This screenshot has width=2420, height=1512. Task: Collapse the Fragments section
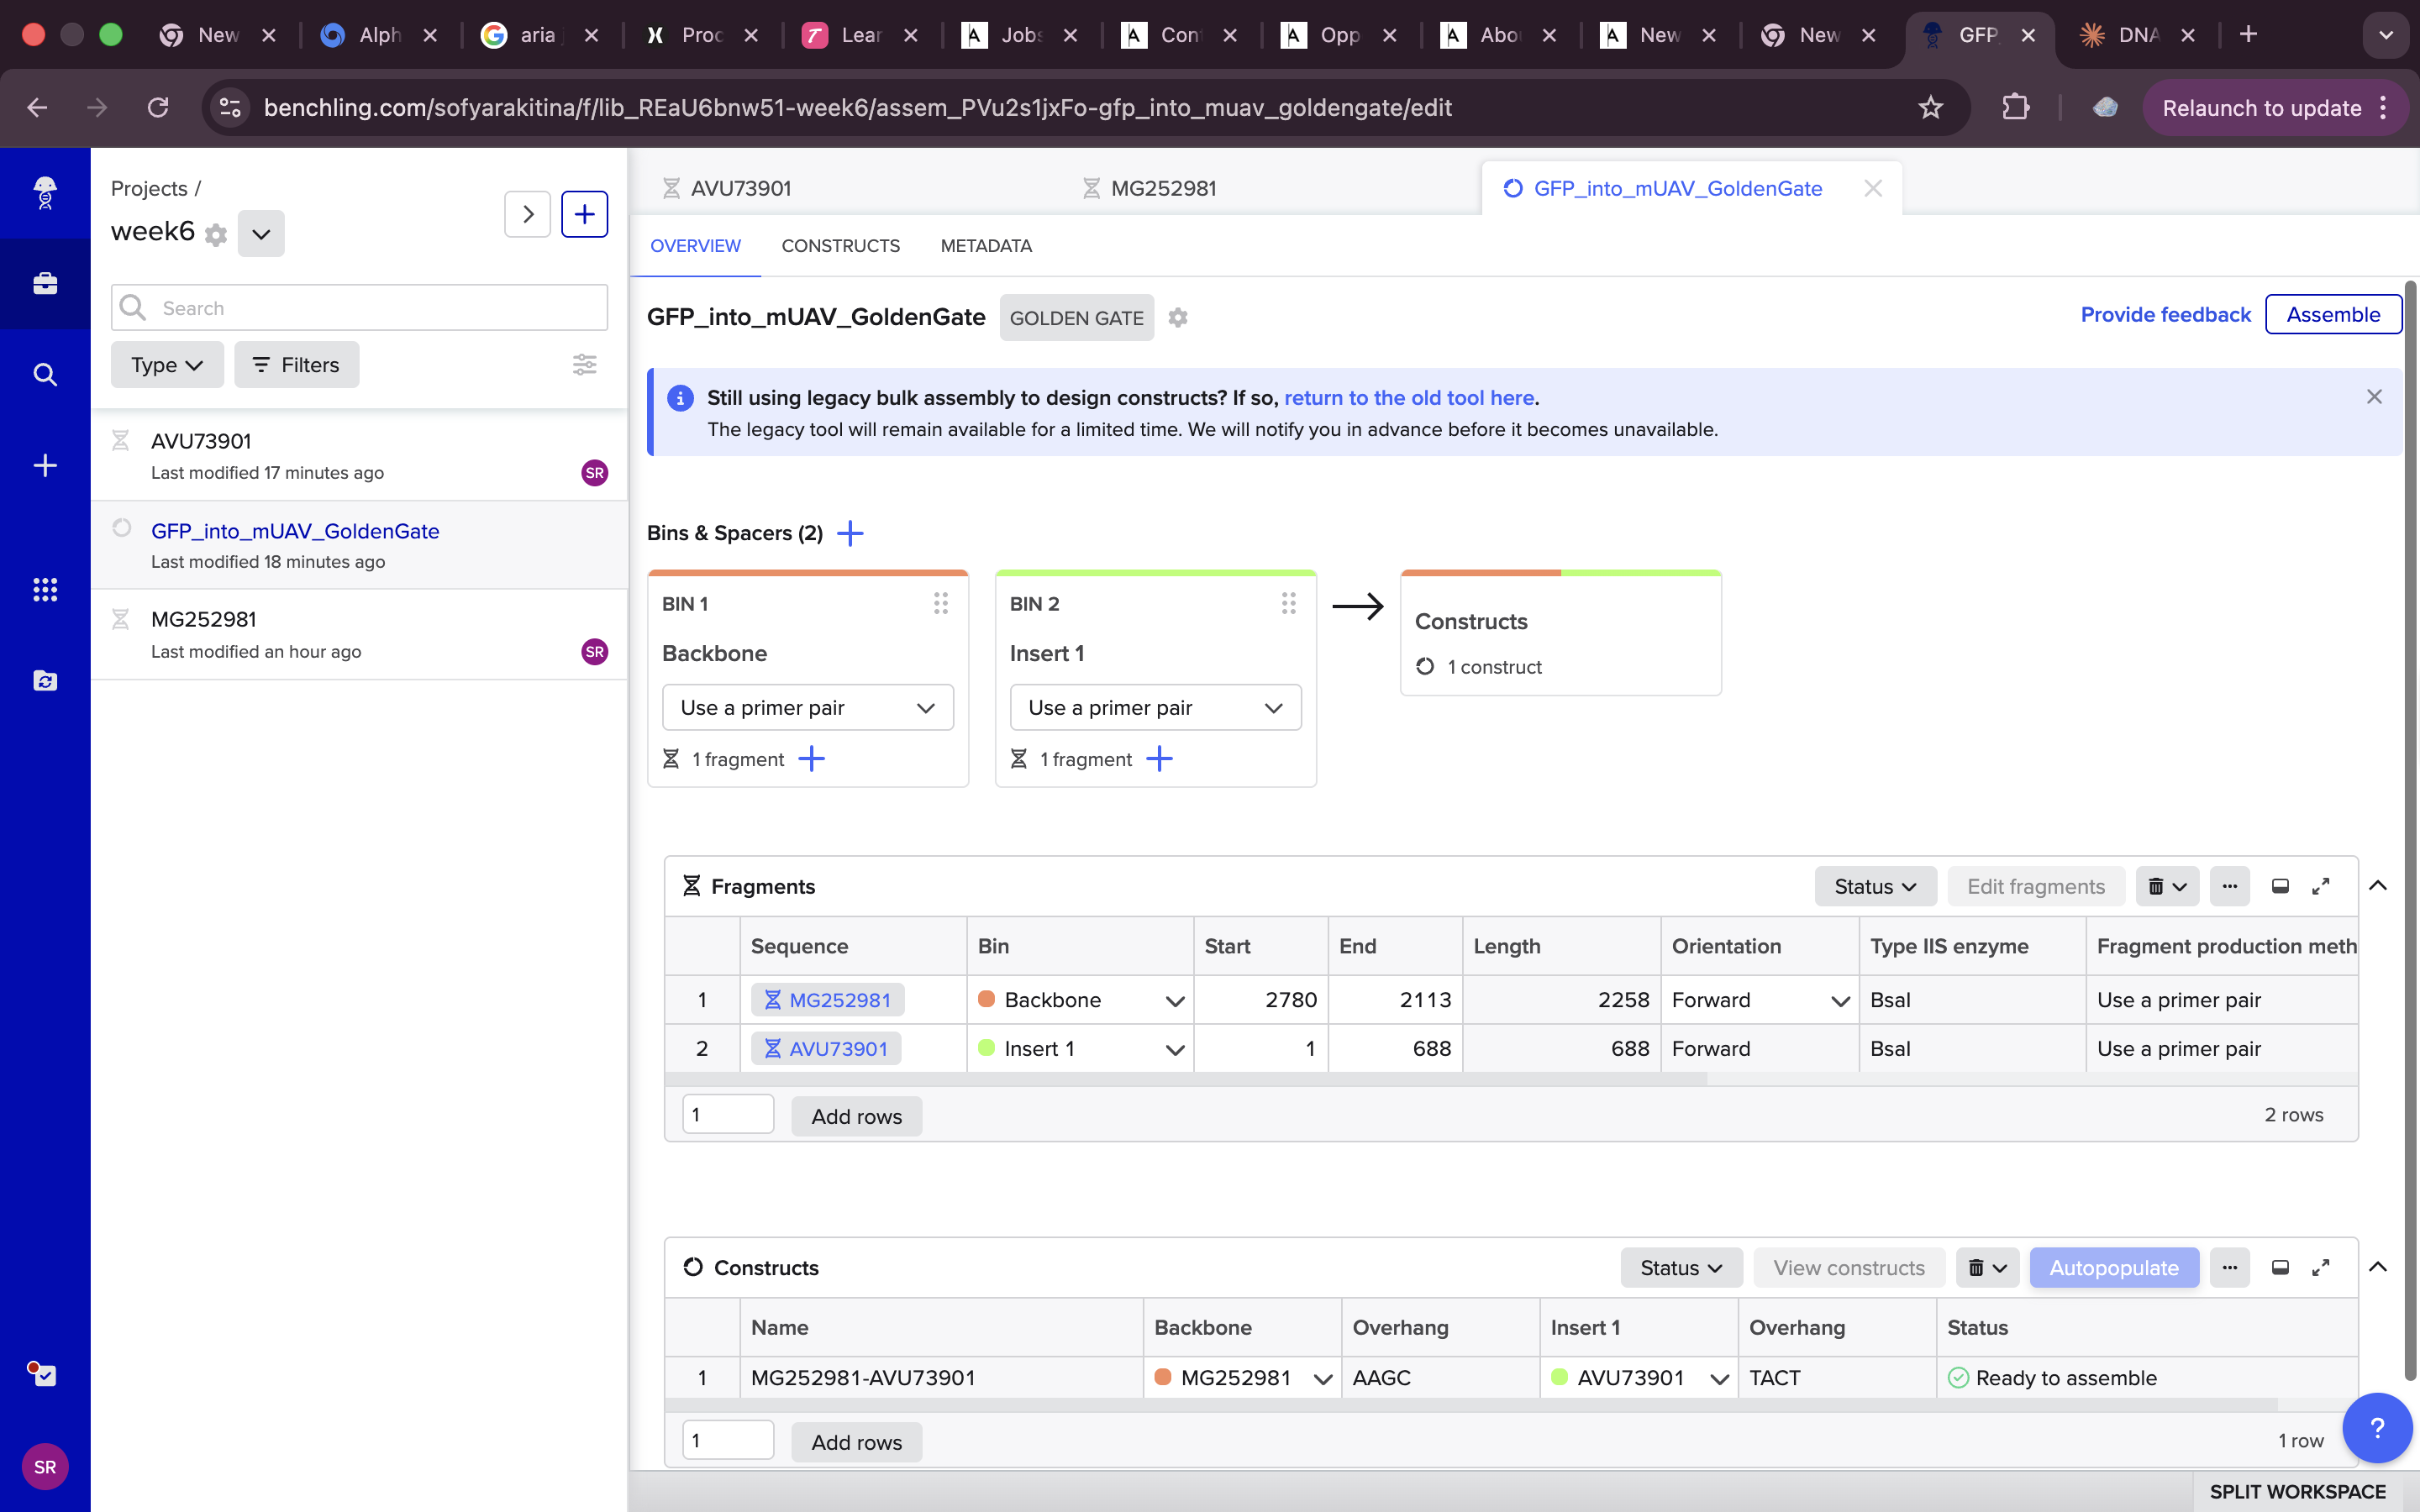(x=2378, y=885)
